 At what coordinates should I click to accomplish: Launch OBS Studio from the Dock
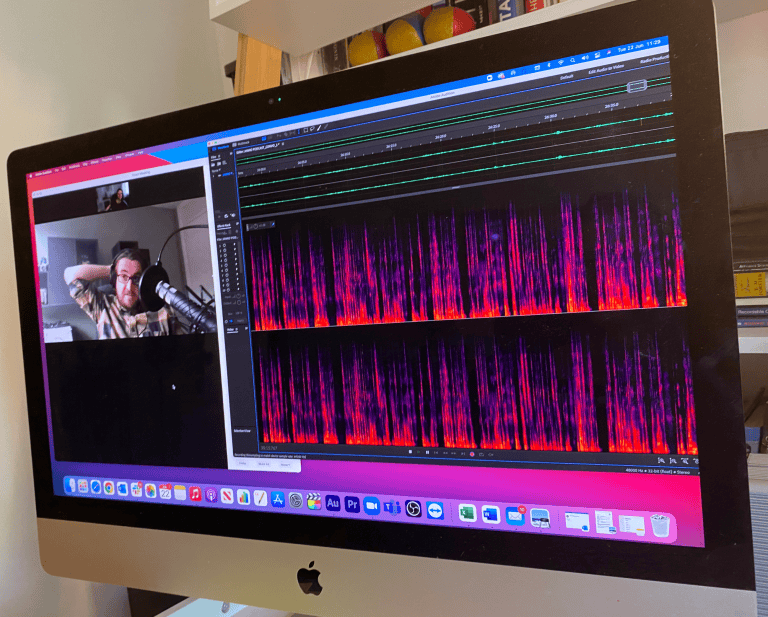[x=413, y=509]
